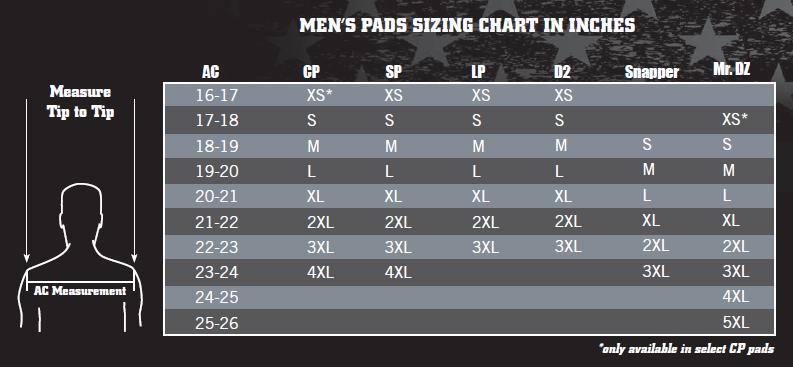Click the shoulder silhouette illustration

pos(80,257)
